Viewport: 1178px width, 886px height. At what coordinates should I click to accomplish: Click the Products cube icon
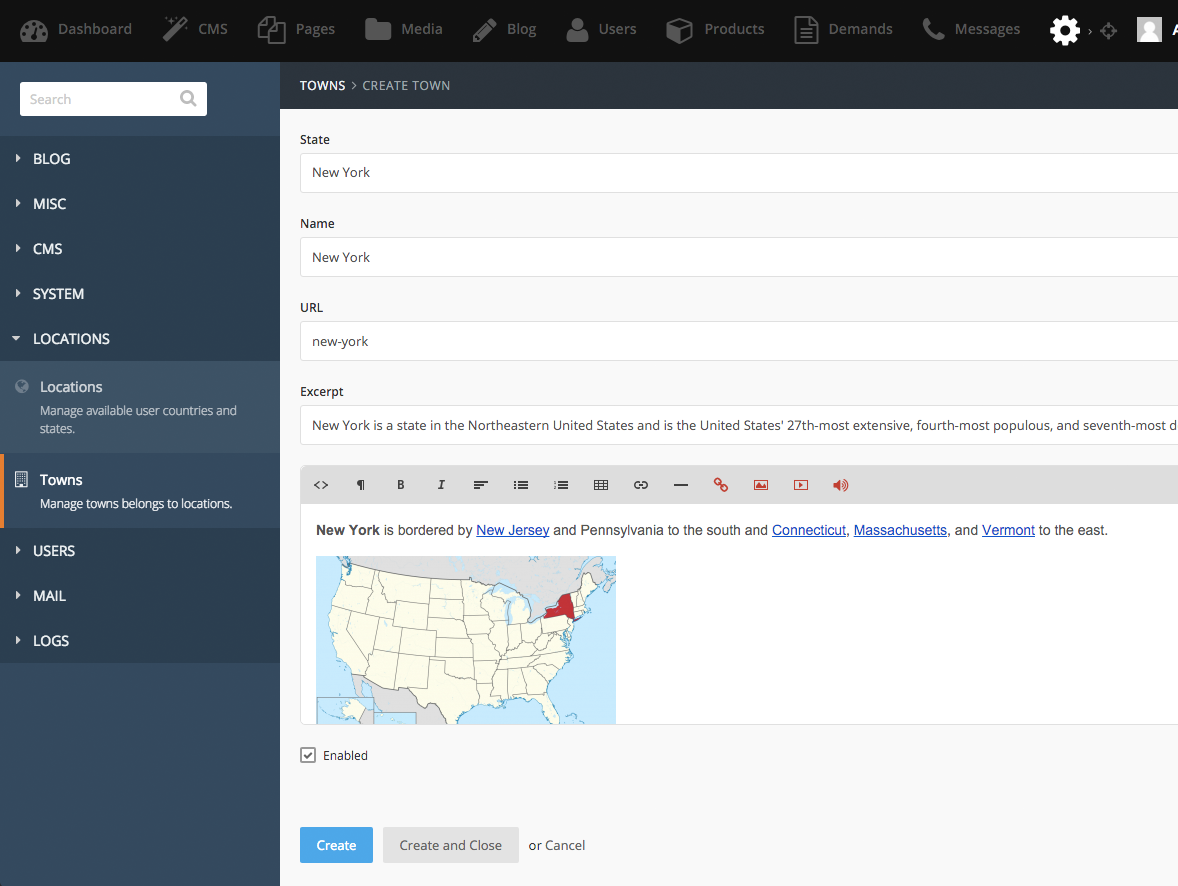click(680, 30)
